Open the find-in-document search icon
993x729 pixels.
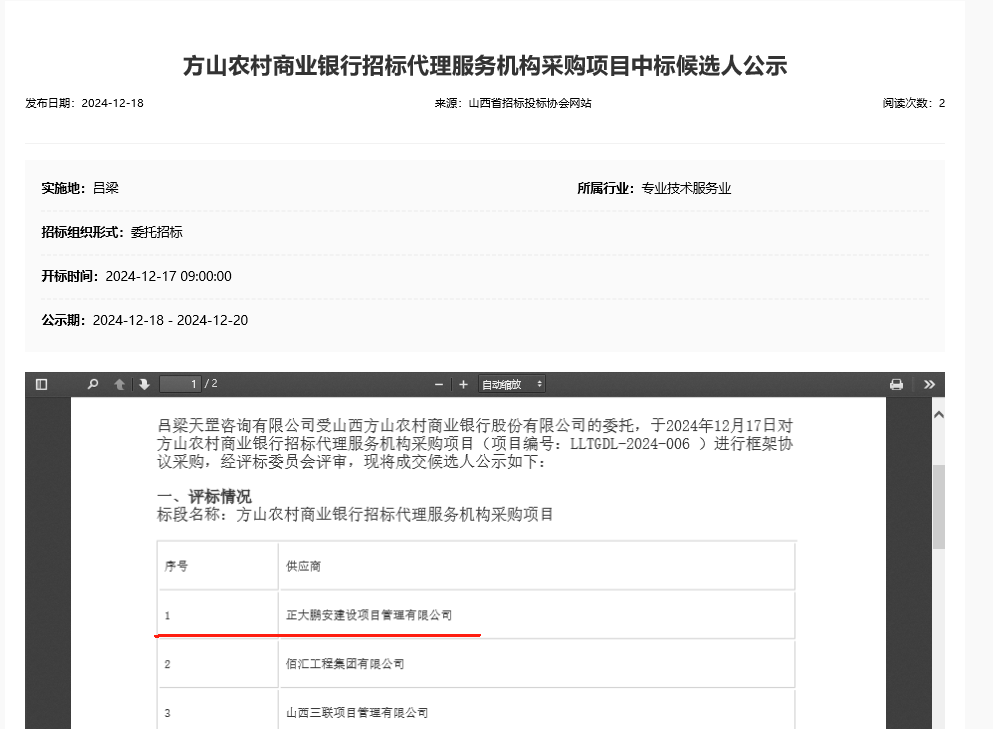(93, 384)
